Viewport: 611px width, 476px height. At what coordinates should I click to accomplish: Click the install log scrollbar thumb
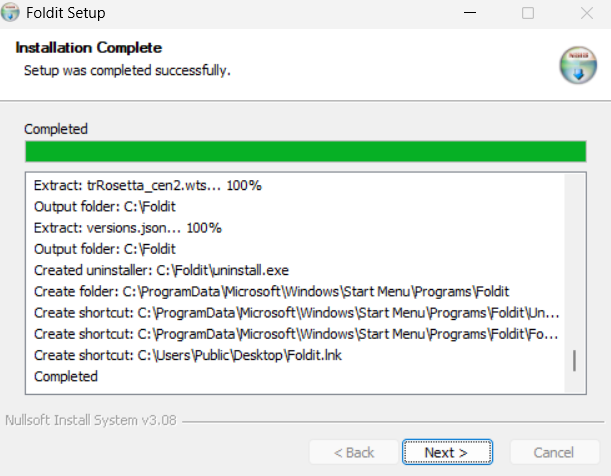pyautogui.click(x=574, y=361)
